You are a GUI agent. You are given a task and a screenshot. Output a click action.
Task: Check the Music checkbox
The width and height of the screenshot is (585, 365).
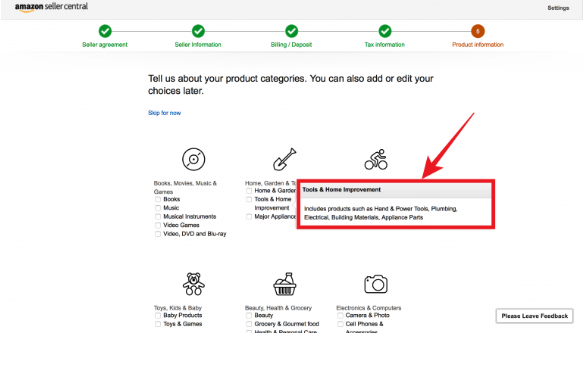pos(158,208)
